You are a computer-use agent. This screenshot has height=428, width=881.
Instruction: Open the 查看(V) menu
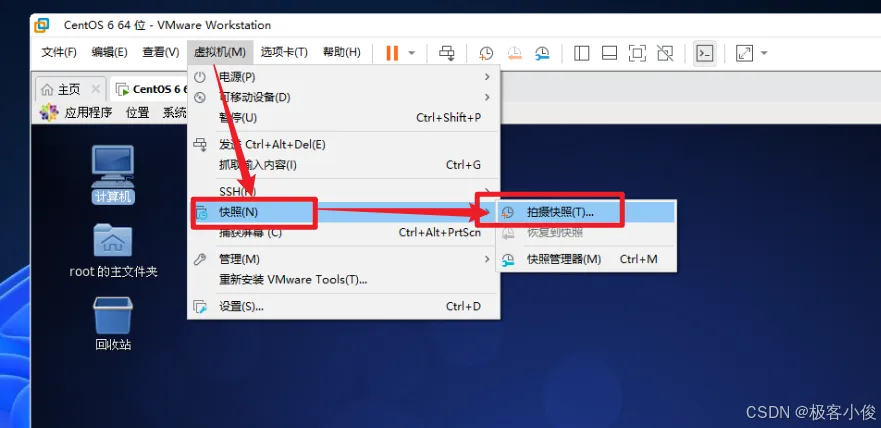click(x=161, y=52)
